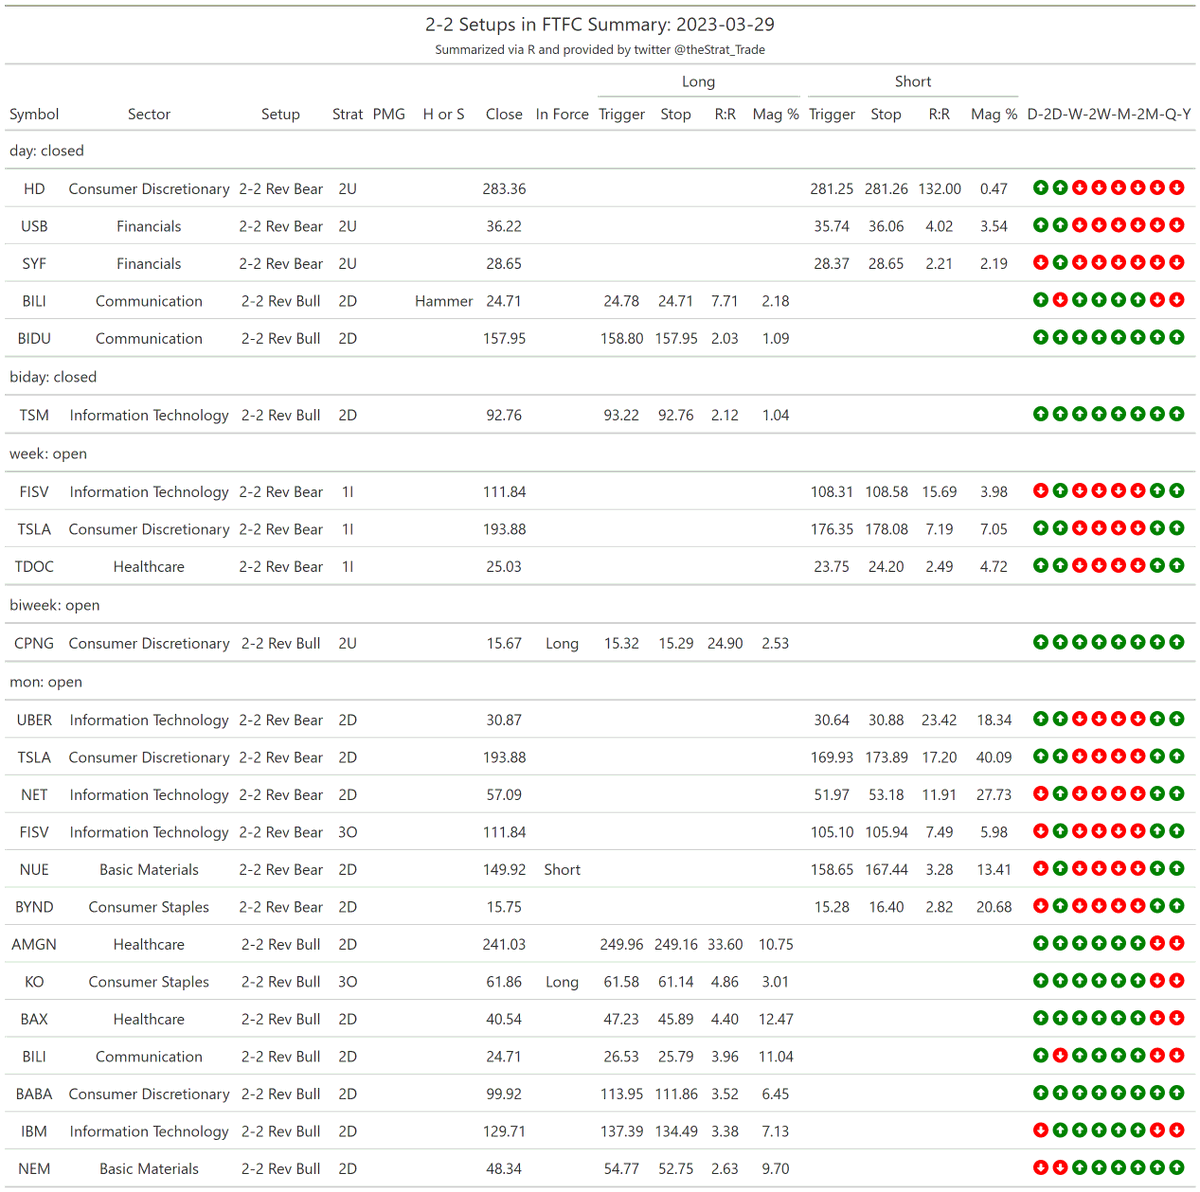Click the Close column header
The width and height of the screenshot is (1200, 1192).
(x=504, y=114)
